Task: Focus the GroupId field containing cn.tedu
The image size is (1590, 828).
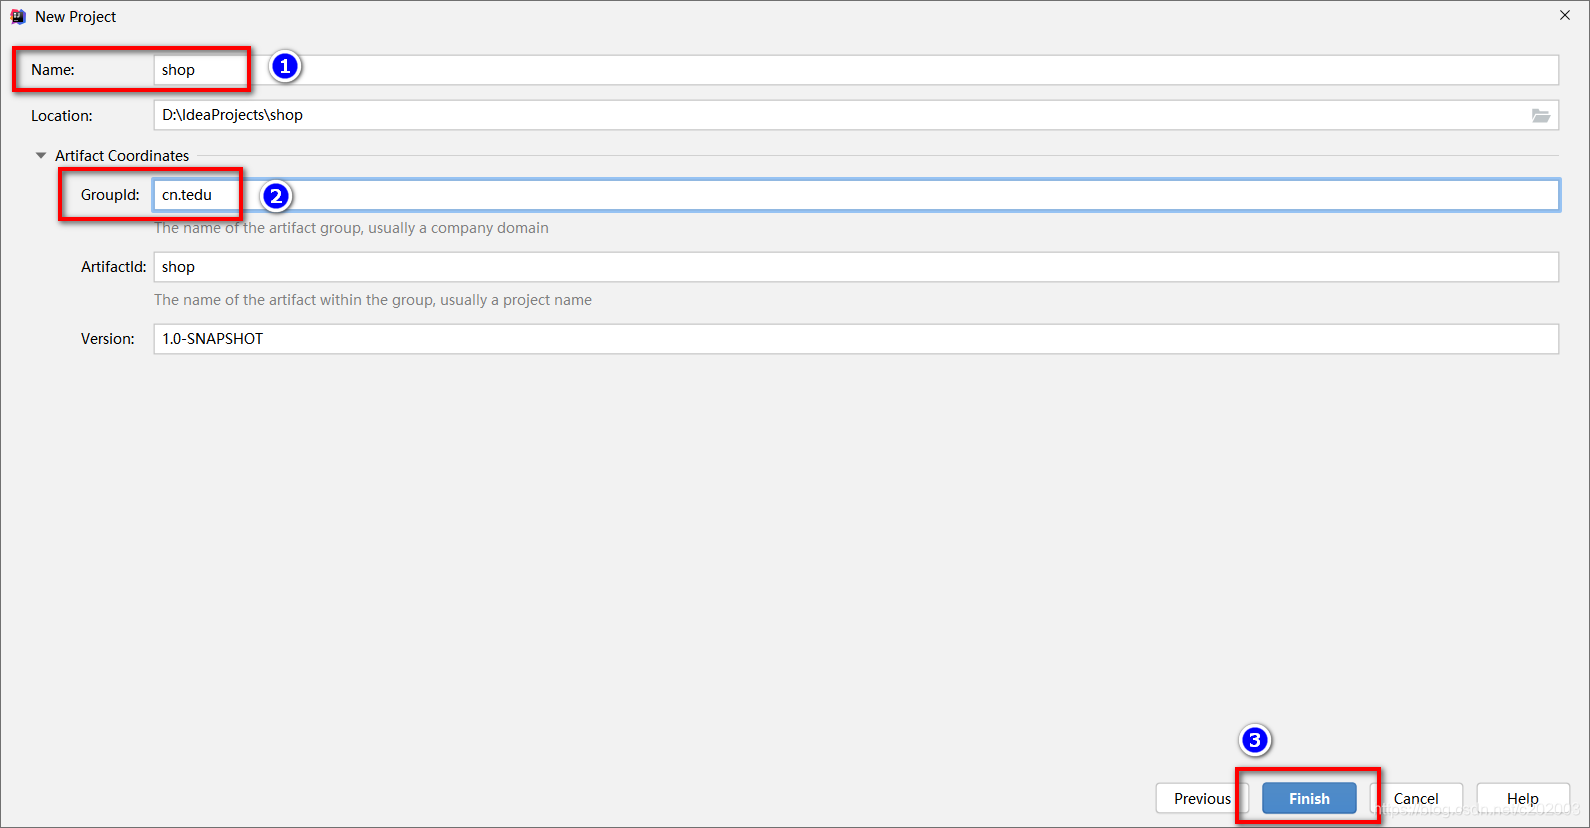Action: tap(856, 195)
